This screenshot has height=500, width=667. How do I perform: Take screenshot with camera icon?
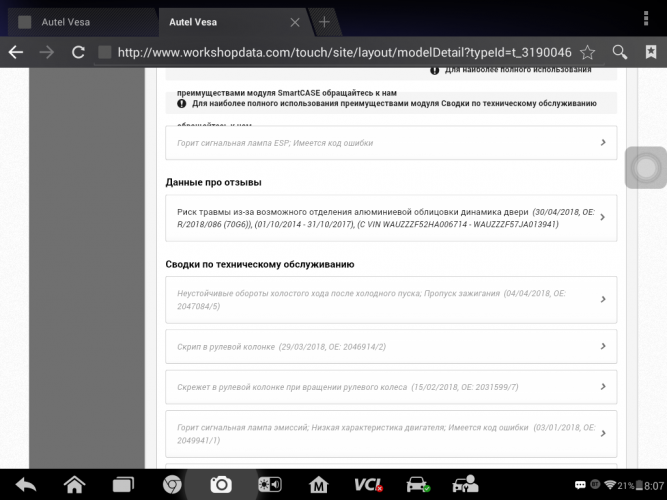pos(221,485)
